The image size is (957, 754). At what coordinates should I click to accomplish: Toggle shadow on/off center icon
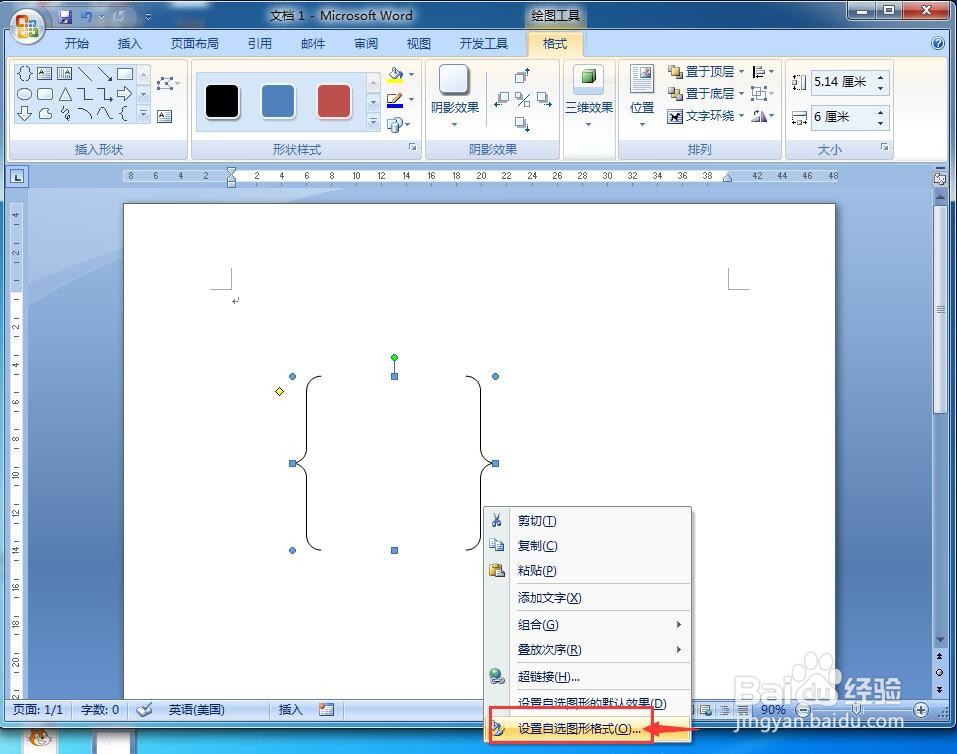coord(522,100)
